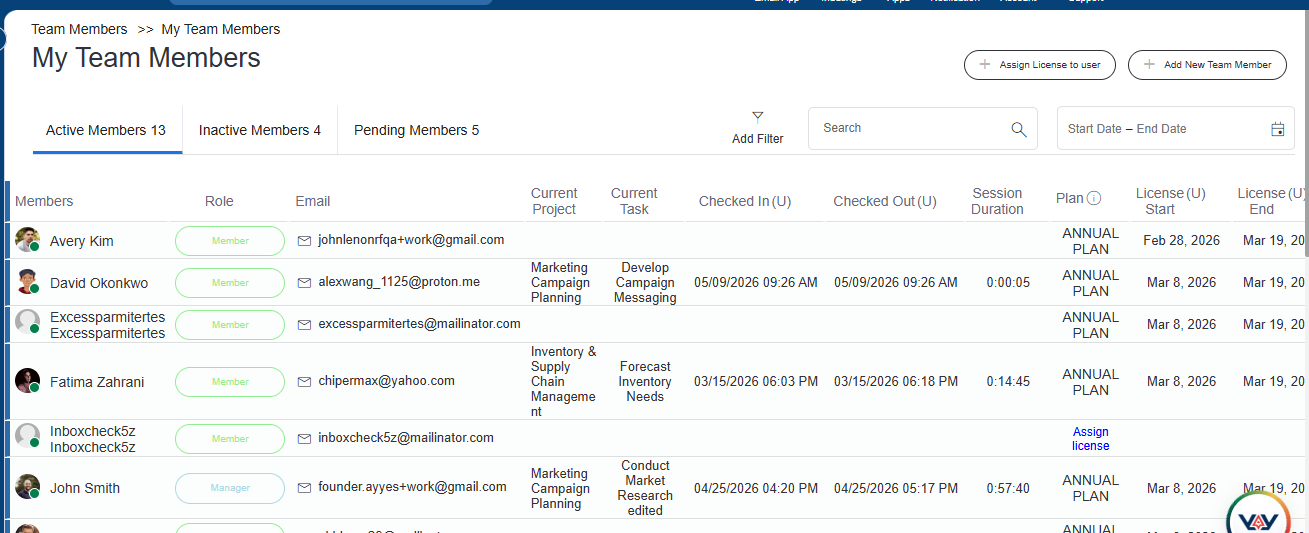Click Forecast Inventory Needs task cell
The width and height of the screenshot is (1309, 533).
coord(645,381)
